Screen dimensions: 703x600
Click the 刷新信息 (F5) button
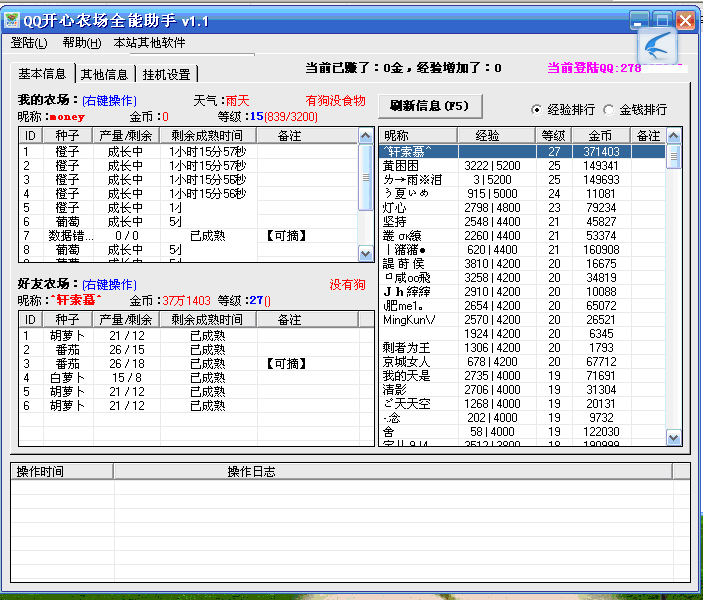(x=430, y=106)
